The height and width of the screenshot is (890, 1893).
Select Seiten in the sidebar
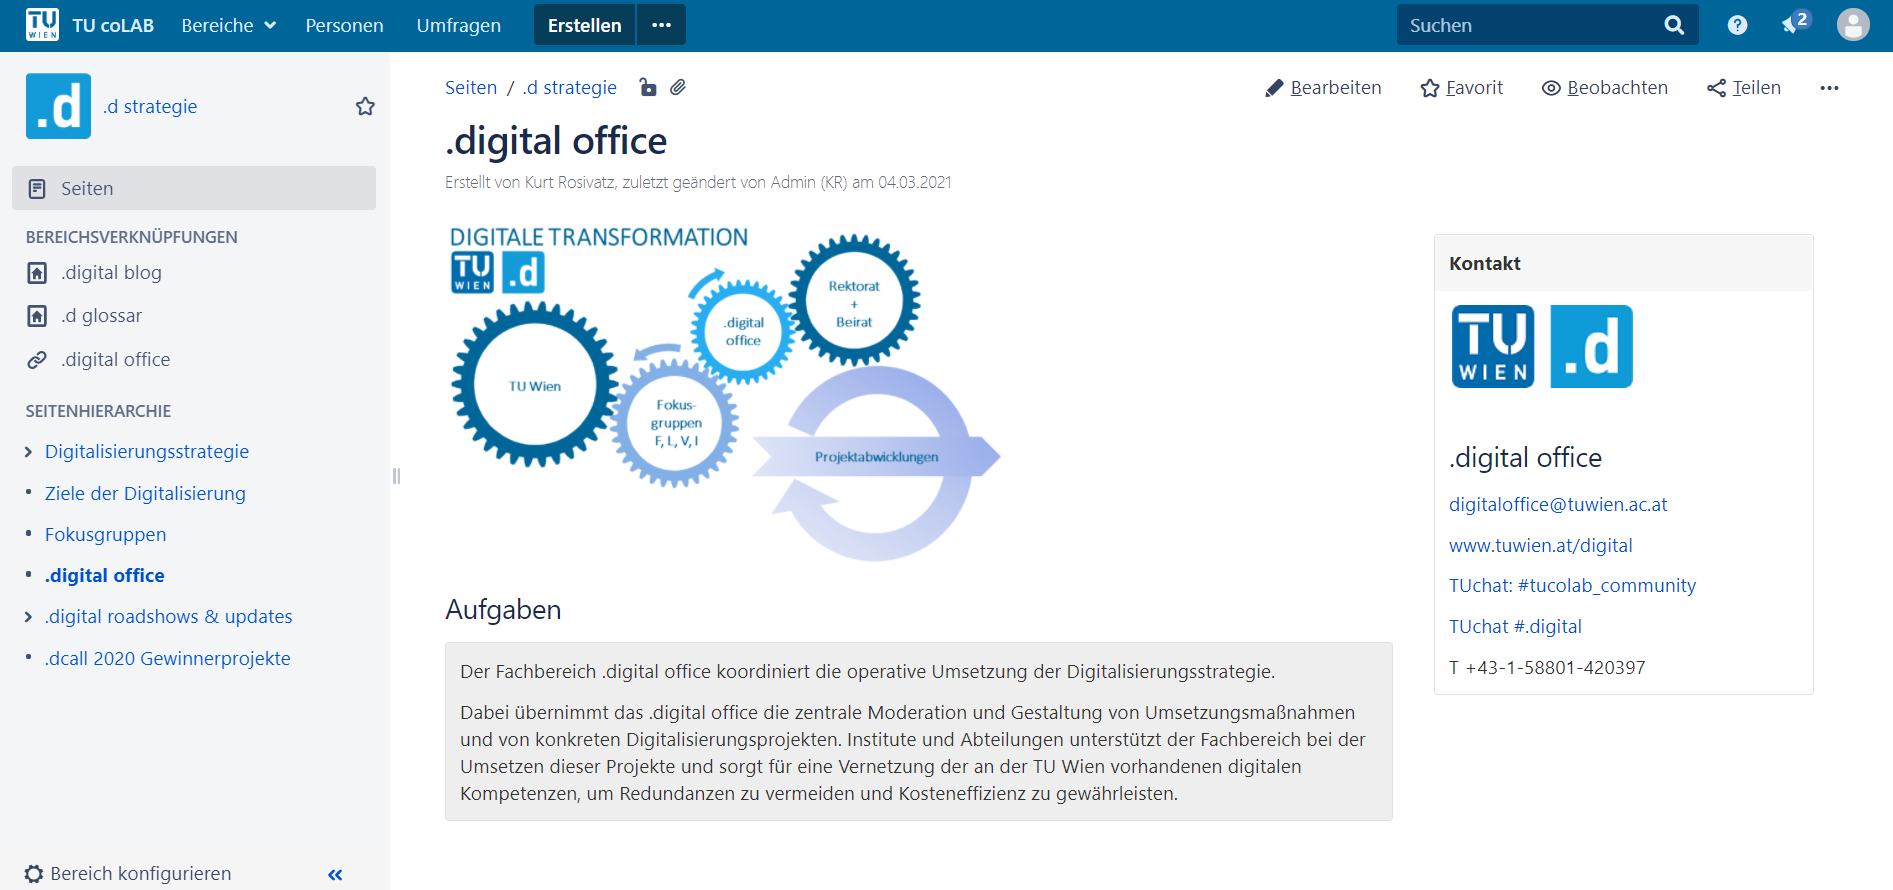[194, 188]
